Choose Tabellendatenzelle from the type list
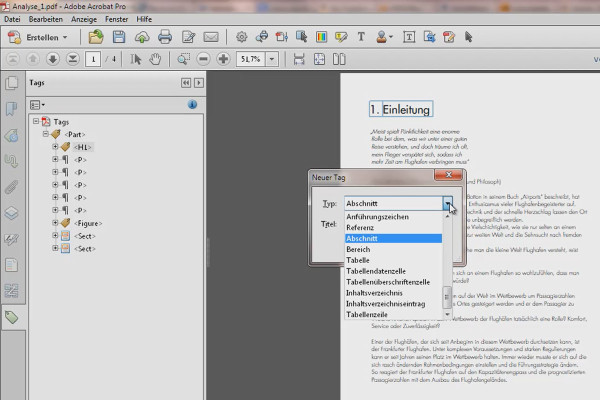The image size is (600, 400). (393, 271)
